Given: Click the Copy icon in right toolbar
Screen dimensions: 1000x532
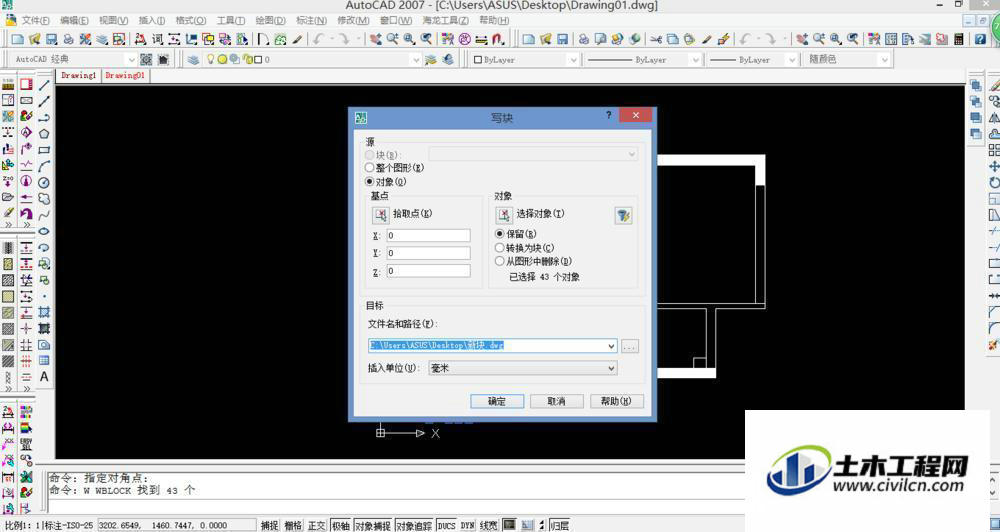Looking at the screenshot, I should click(673, 40).
